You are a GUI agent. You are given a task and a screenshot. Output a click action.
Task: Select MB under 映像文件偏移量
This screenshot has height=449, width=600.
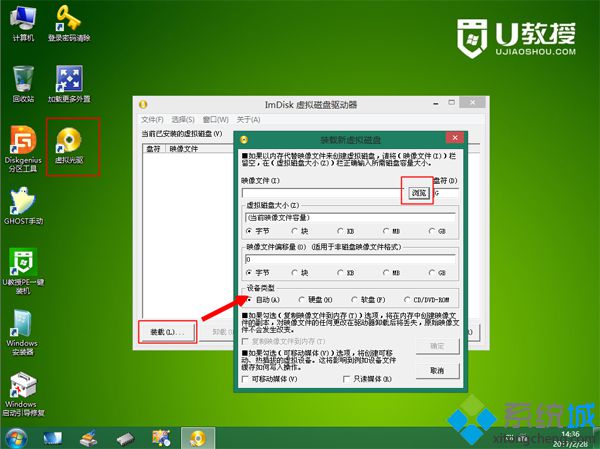(x=391, y=273)
